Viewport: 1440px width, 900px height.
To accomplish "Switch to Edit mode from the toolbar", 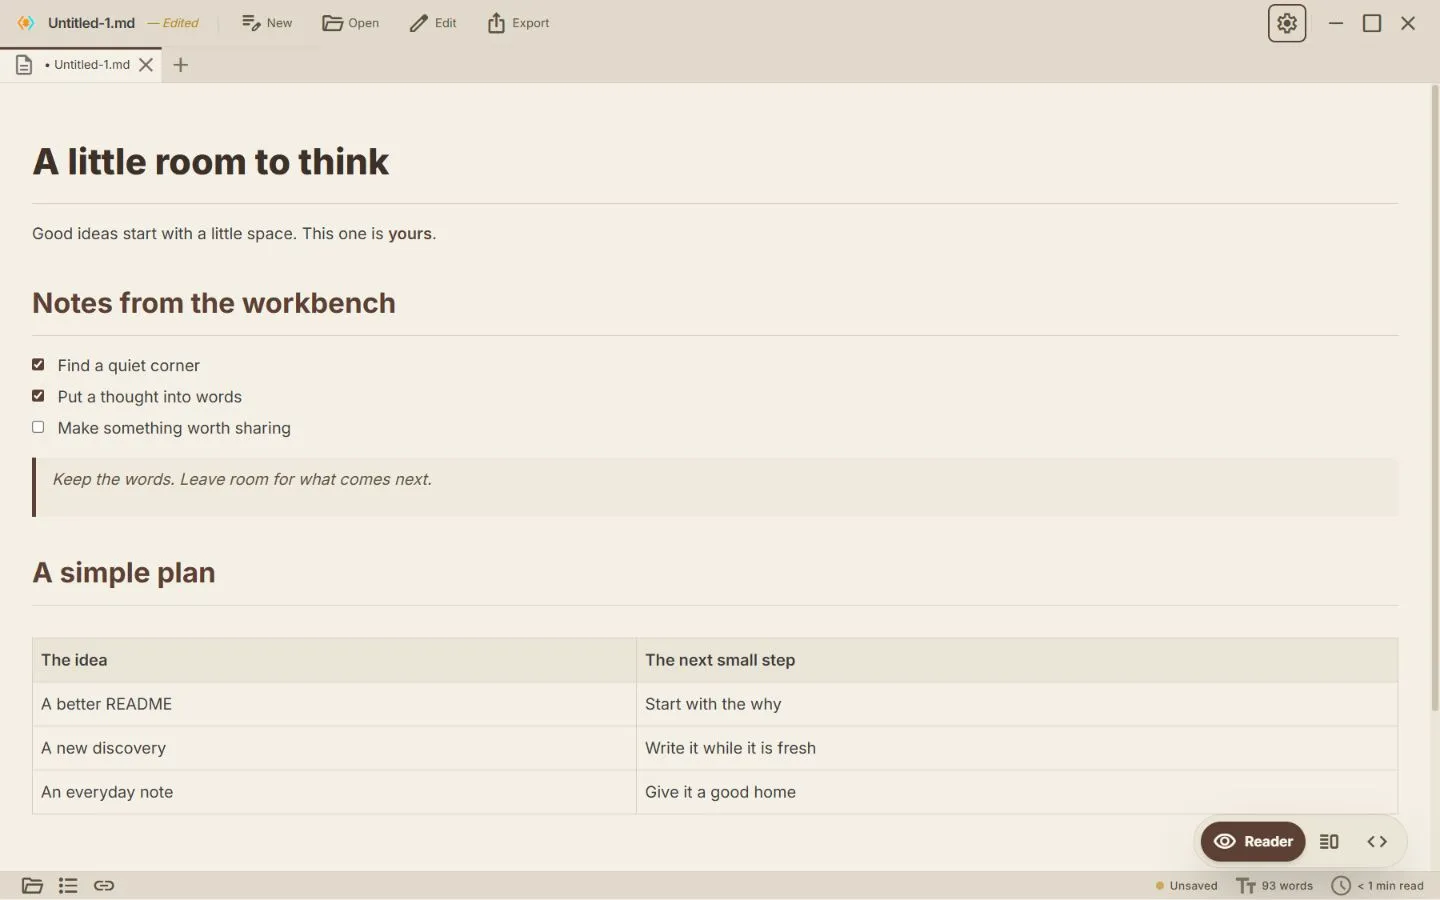I will pyautogui.click(x=433, y=23).
